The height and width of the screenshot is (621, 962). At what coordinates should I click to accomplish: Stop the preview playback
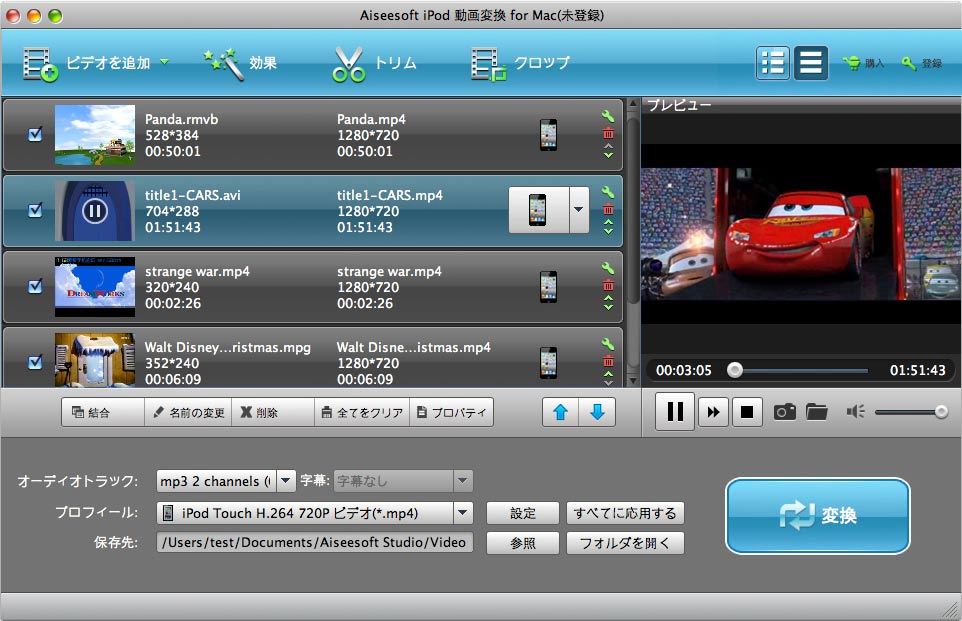[x=746, y=412]
